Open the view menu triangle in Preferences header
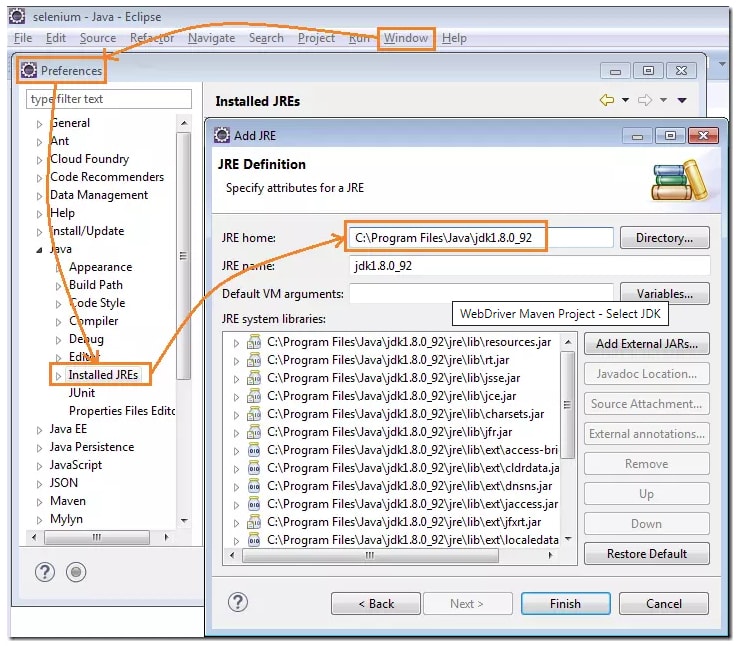This screenshot has width=741, height=646. click(682, 100)
